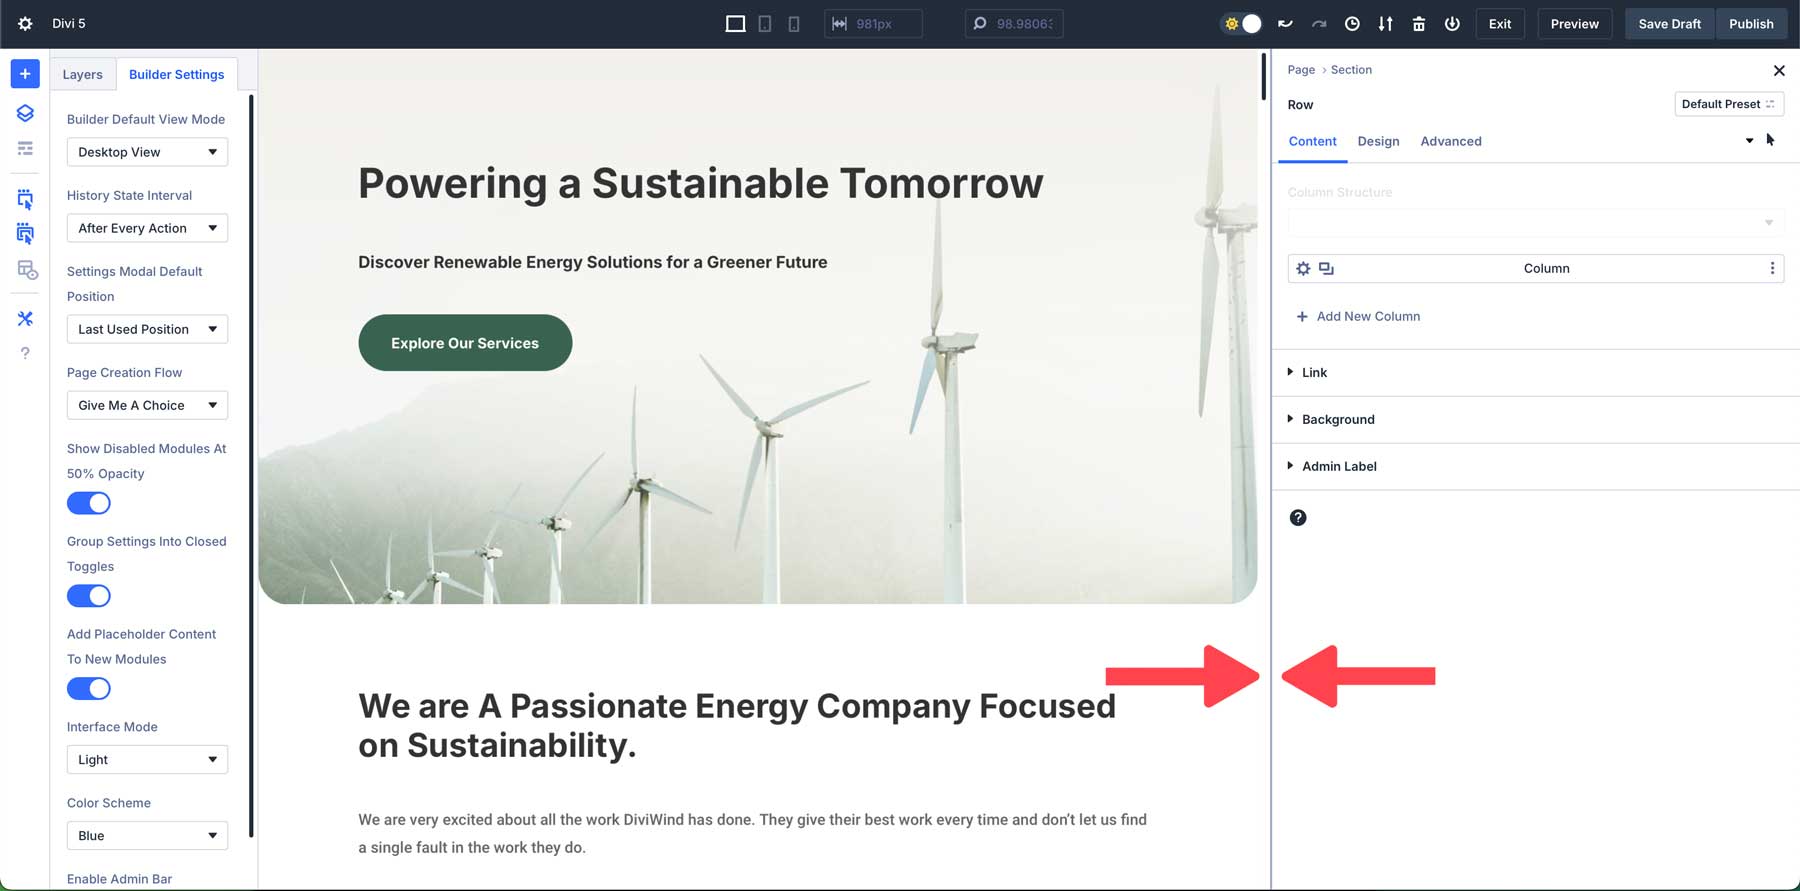
Task: Toggle Show Disabled Modules At 50% Opacity
Action: click(89, 503)
